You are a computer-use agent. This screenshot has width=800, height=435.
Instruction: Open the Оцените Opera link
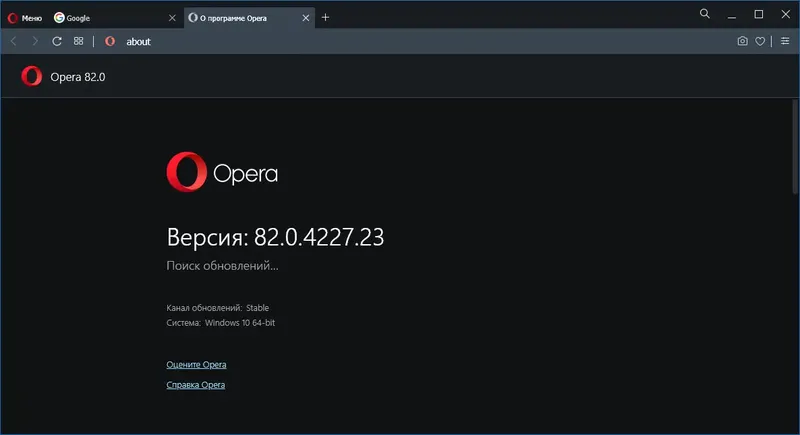(196, 365)
